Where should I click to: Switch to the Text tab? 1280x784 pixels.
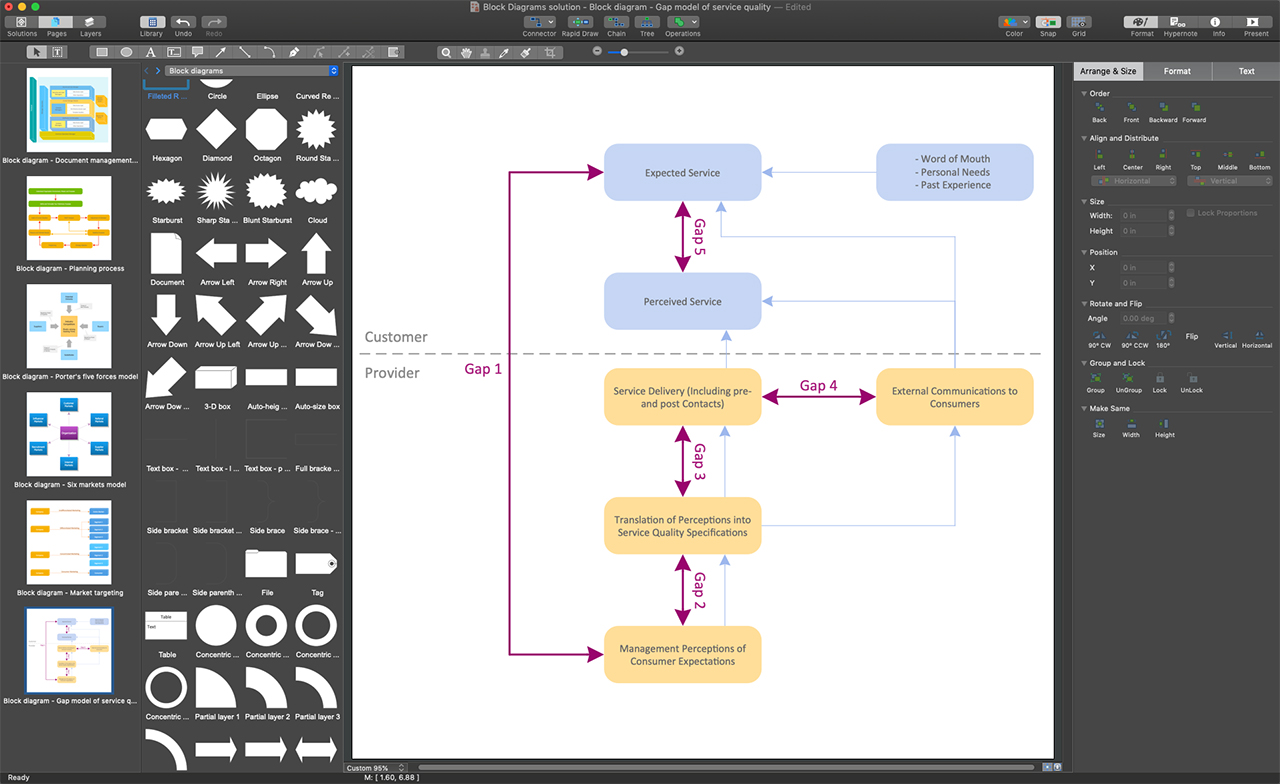1246,71
